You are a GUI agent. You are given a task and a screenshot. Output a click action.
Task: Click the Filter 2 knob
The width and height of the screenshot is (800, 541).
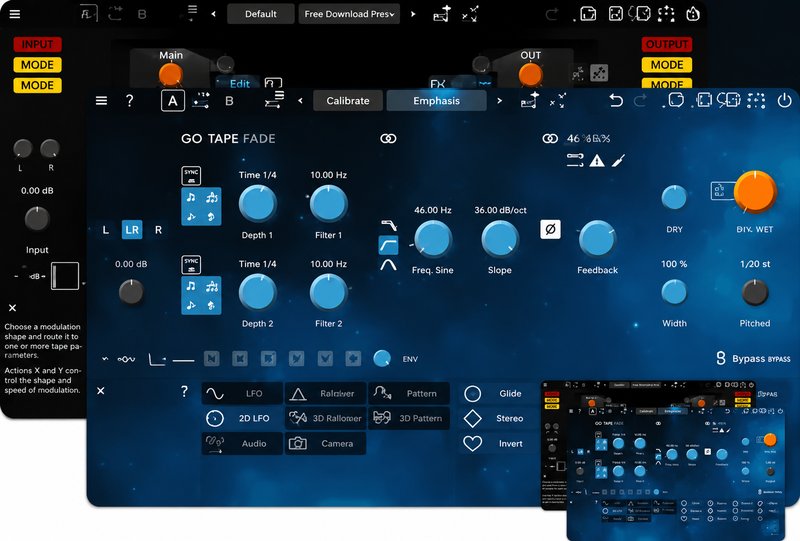[329, 292]
